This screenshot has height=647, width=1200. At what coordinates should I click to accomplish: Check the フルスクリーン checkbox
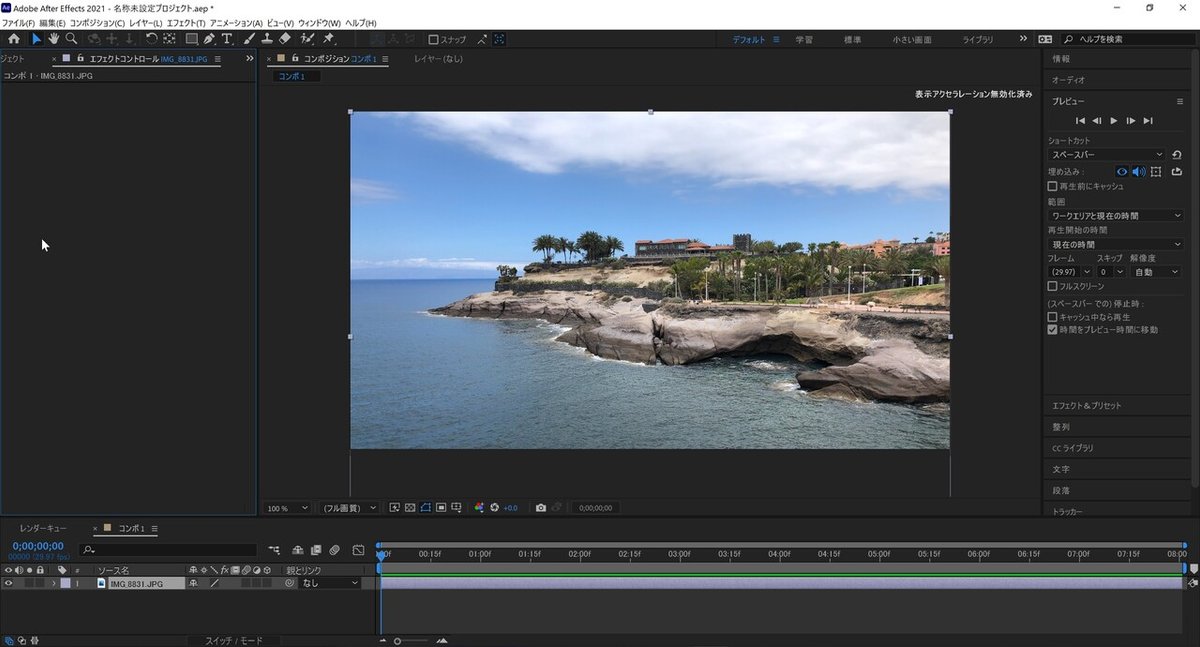1052,286
